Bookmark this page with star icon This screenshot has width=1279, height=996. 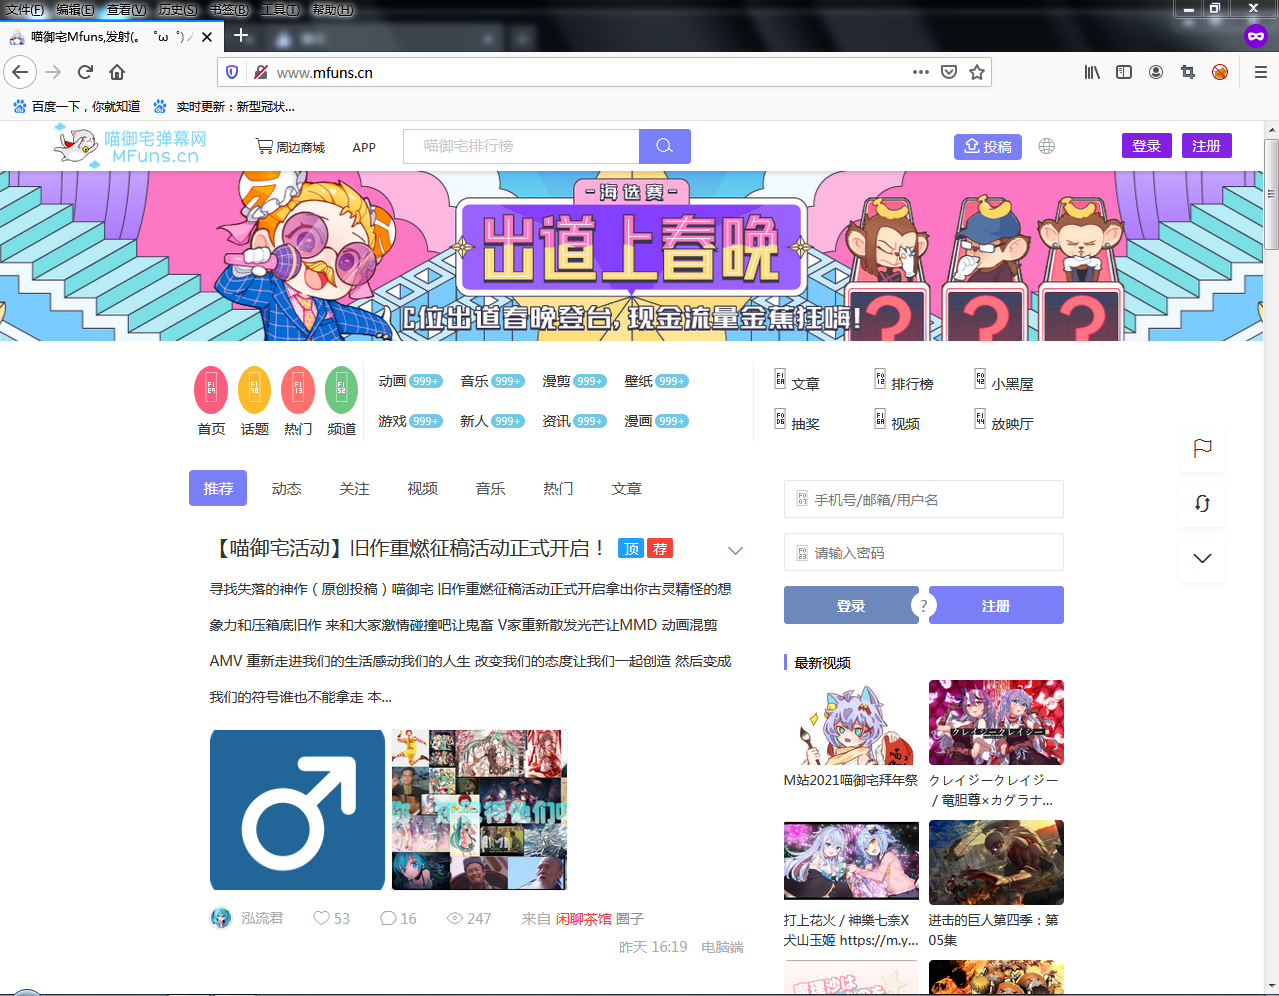click(977, 72)
